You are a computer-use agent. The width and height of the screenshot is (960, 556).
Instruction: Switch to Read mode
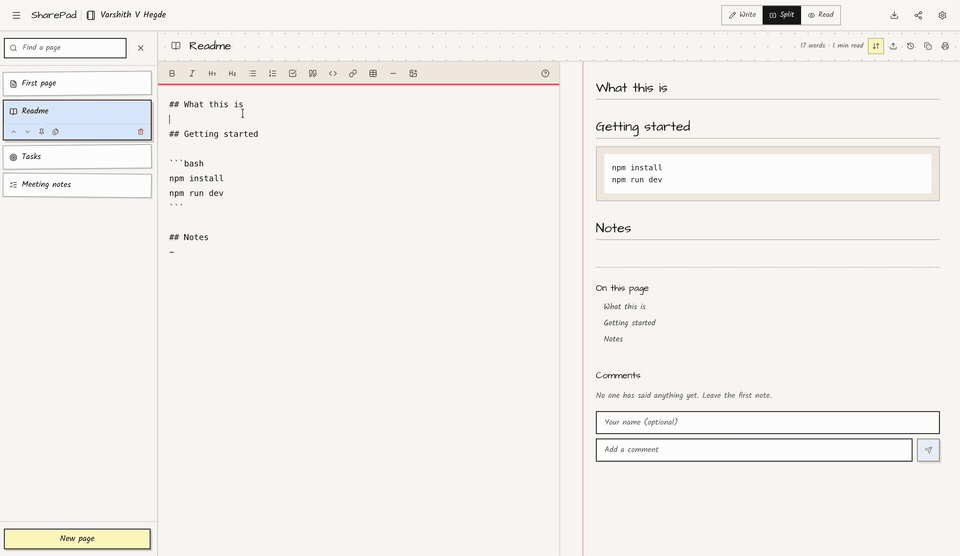tap(820, 15)
